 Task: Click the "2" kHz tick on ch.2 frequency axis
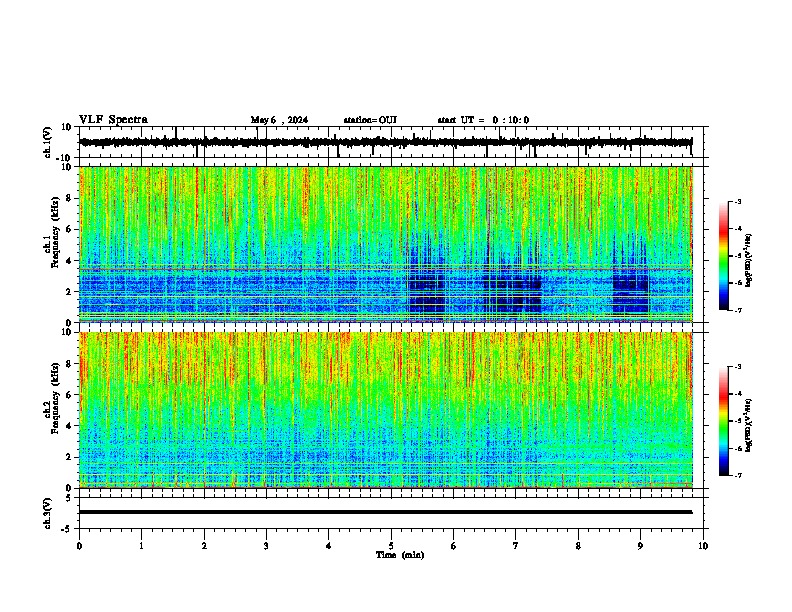click(x=69, y=457)
